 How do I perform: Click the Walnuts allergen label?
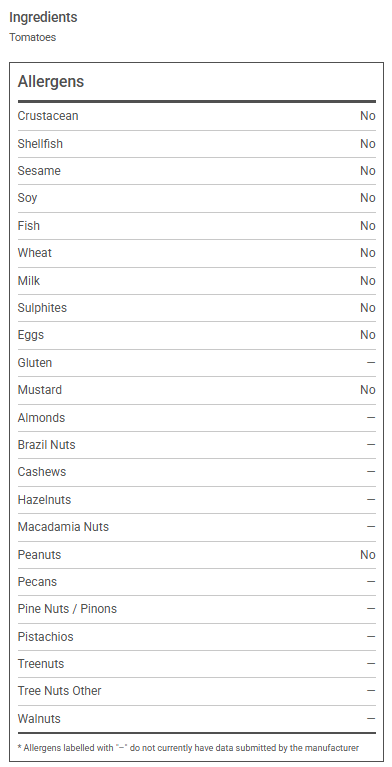(39, 719)
